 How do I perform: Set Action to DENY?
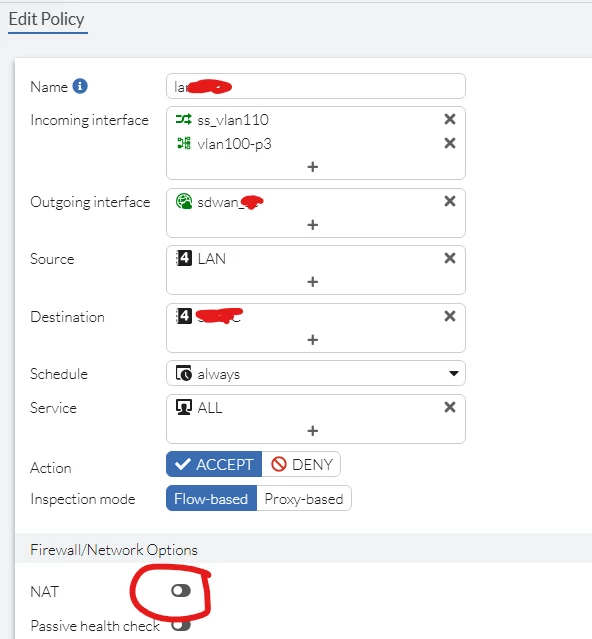coord(301,464)
